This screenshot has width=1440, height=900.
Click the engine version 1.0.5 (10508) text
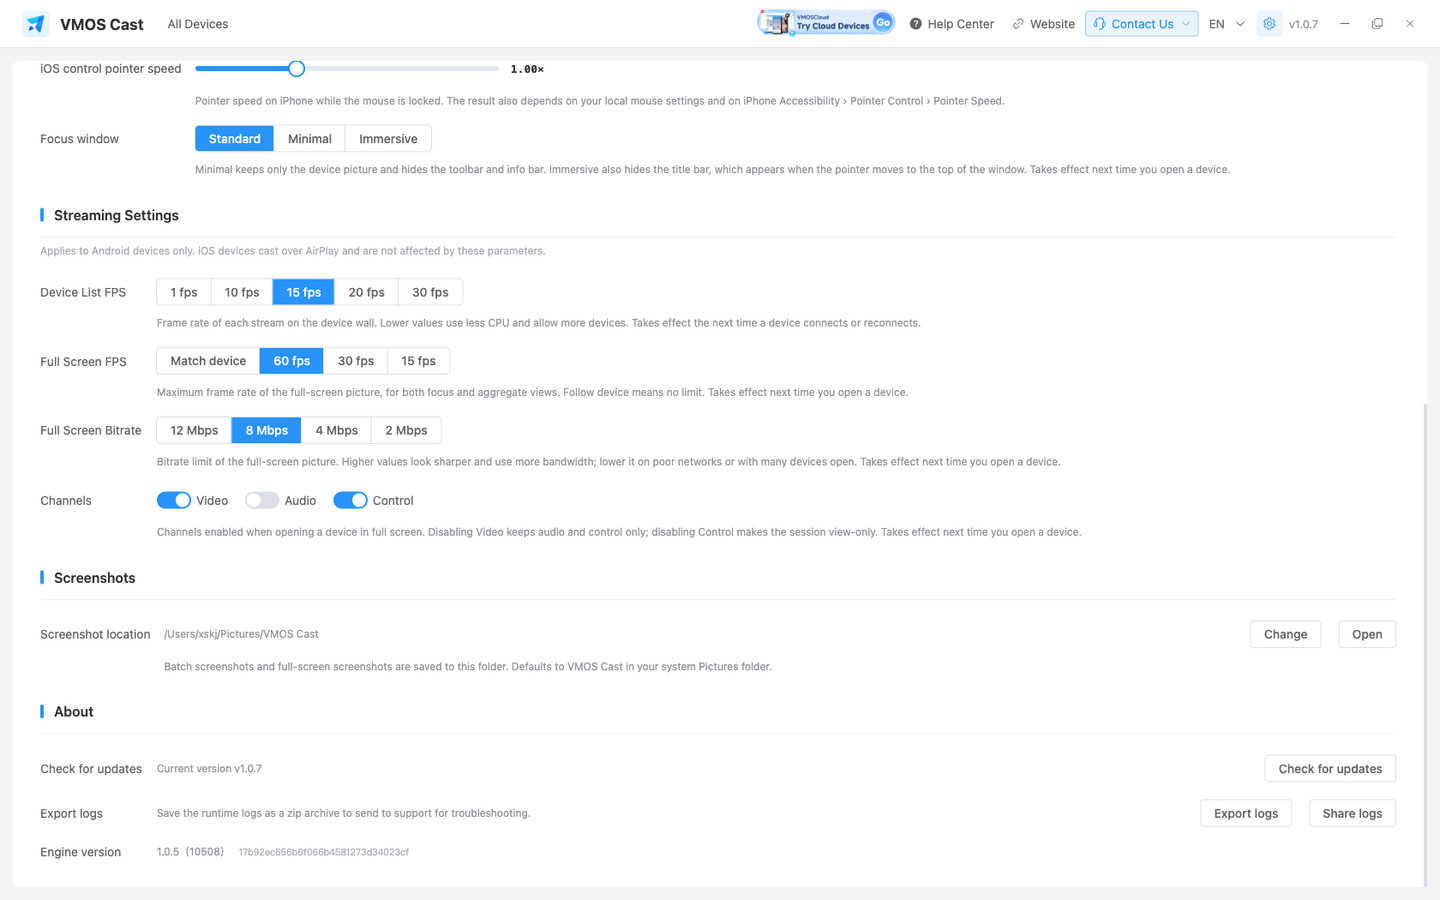[x=190, y=852]
